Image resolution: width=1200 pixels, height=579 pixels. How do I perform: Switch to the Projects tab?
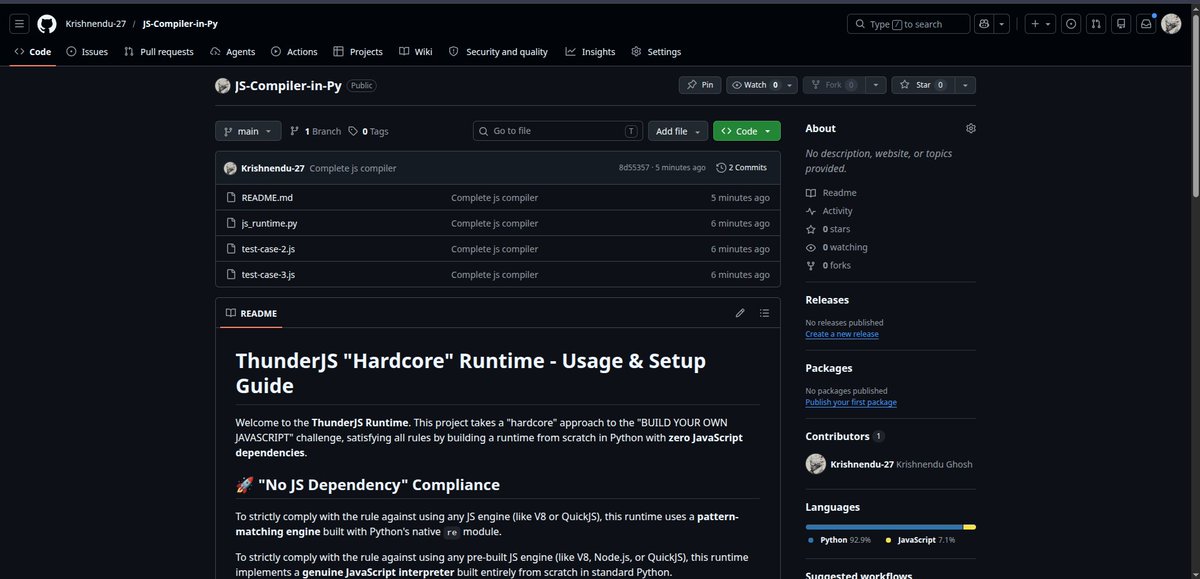(358, 52)
